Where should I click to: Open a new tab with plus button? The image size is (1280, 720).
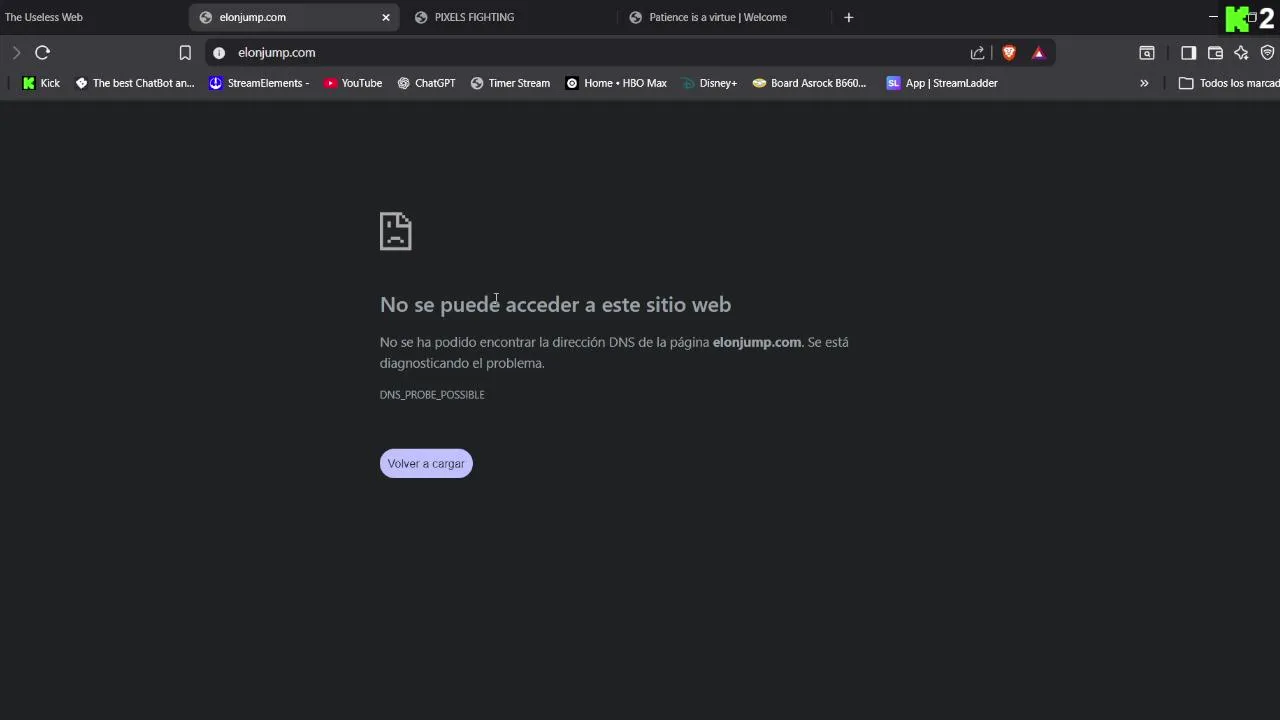coord(849,17)
